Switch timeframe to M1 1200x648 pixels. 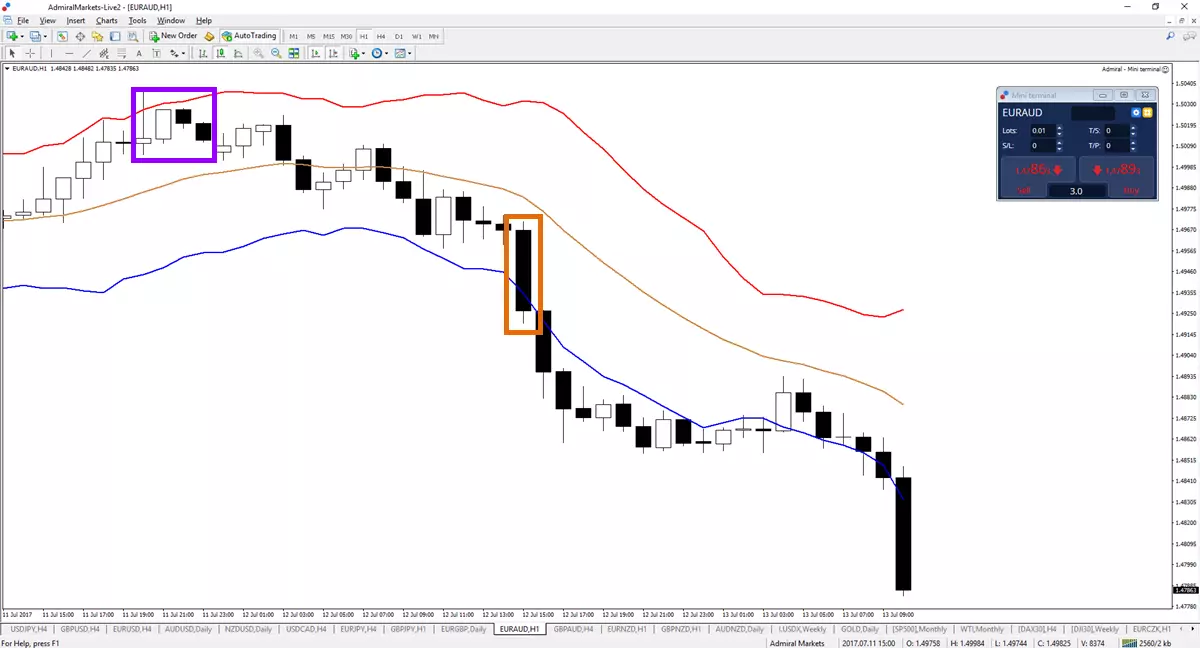(x=293, y=36)
